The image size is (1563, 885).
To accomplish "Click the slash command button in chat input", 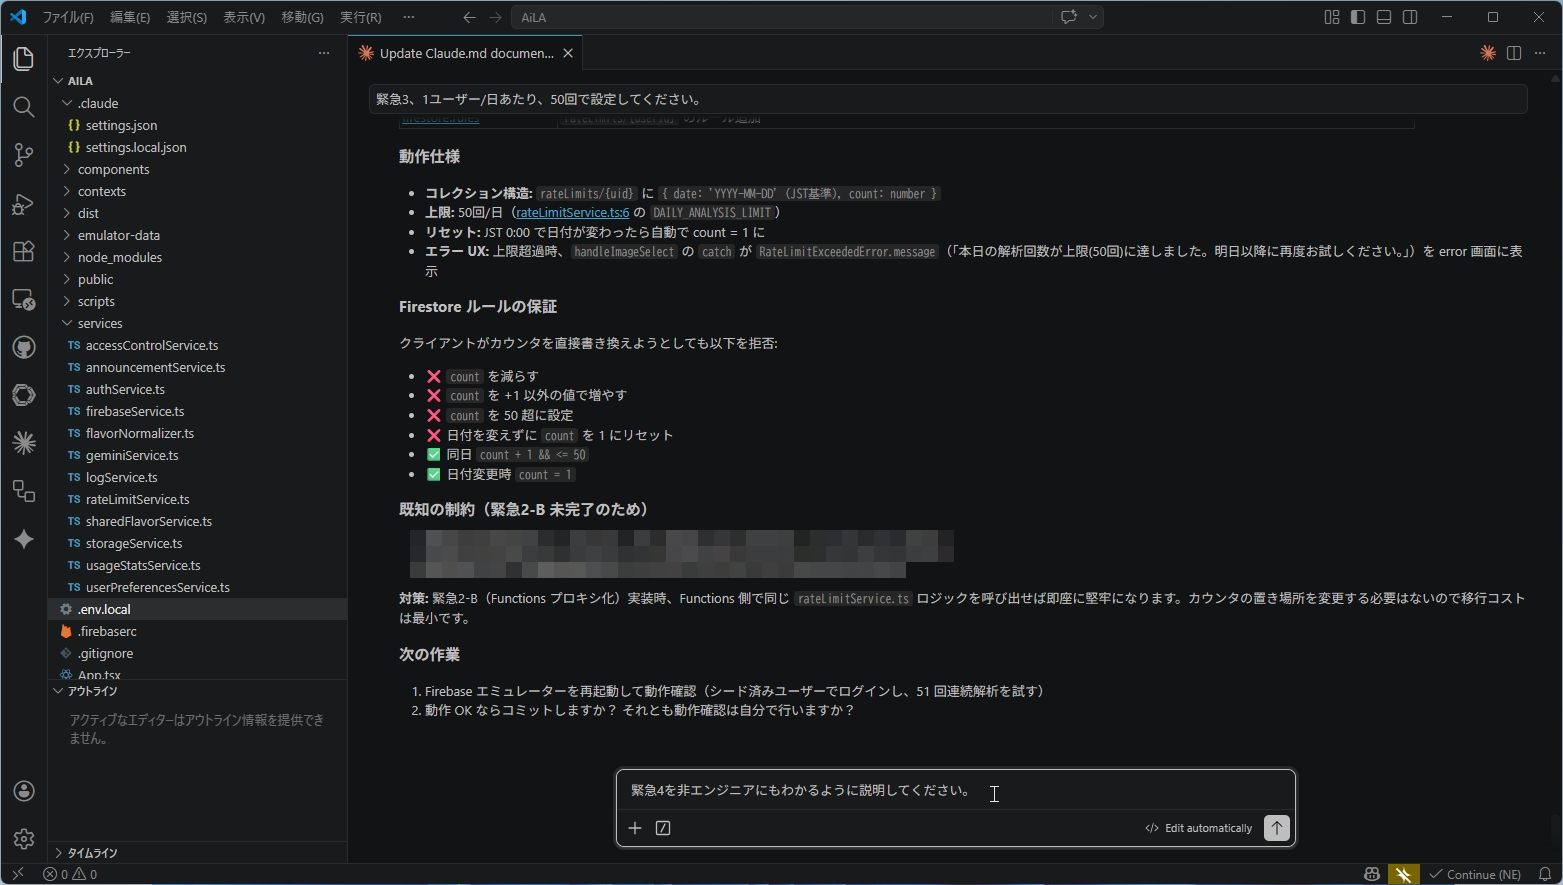I will pyautogui.click(x=663, y=828).
